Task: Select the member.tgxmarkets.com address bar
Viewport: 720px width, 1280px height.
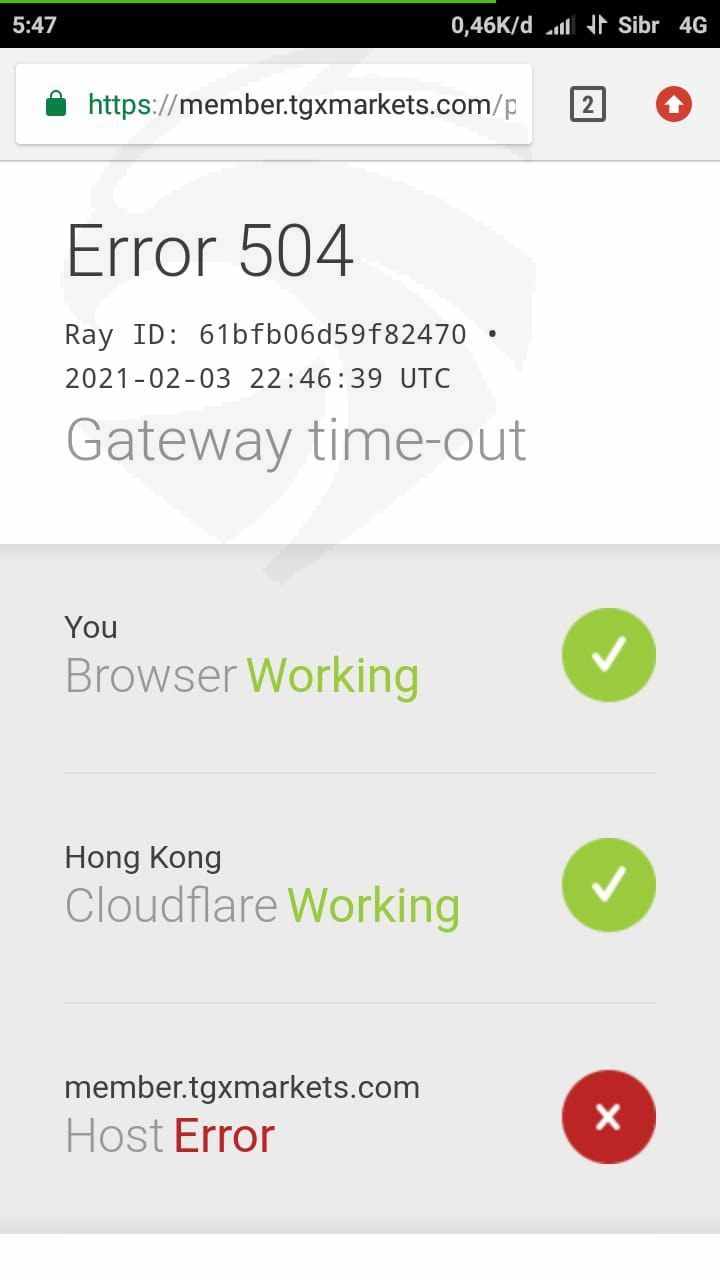Action: pos(274,104)
